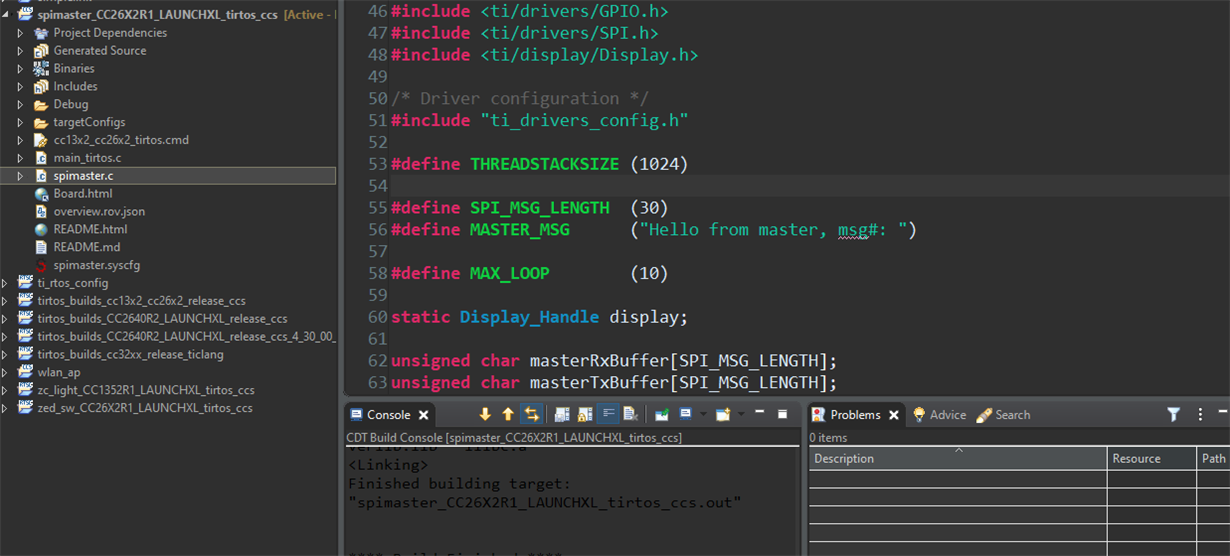Expand the wlan_ap project
The width and height of the screenshot is (1230, 556).
[6, 372]
